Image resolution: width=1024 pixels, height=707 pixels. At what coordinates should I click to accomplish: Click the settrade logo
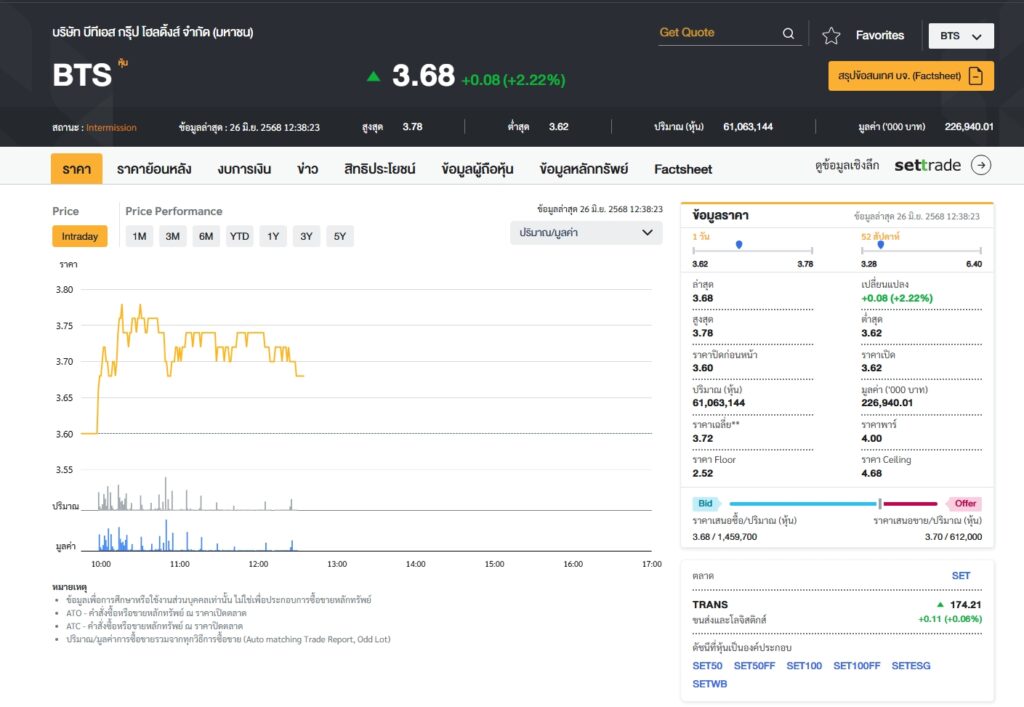[x=927, y=165]
